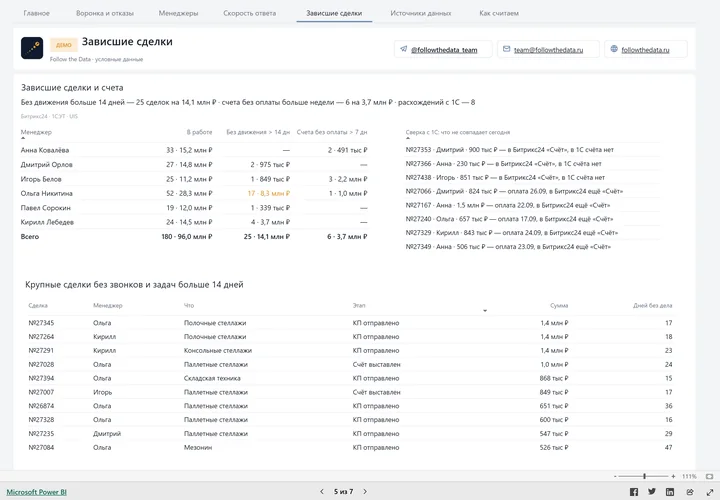Select deal №27345 in large deals table

(x=350, y=323)
